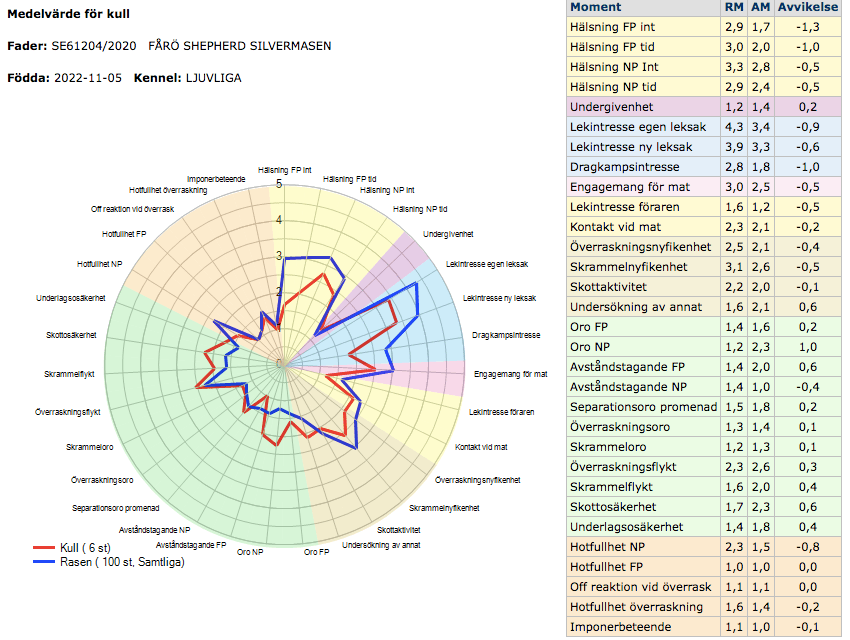The width and height of the screenshot is (850, 640).
Task: Click the AM column header
Action: coord(762,7)
